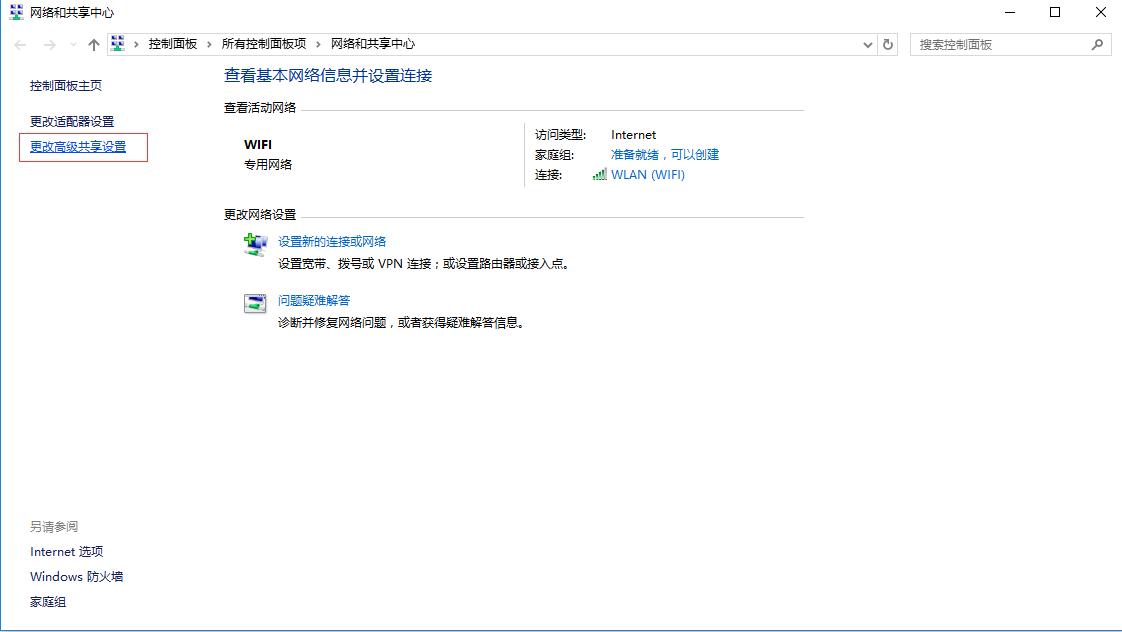Screen dimensions: 1122x632
Task: Click 准备就绪，可以创建 homegroup link
Action: coord(667,154)
